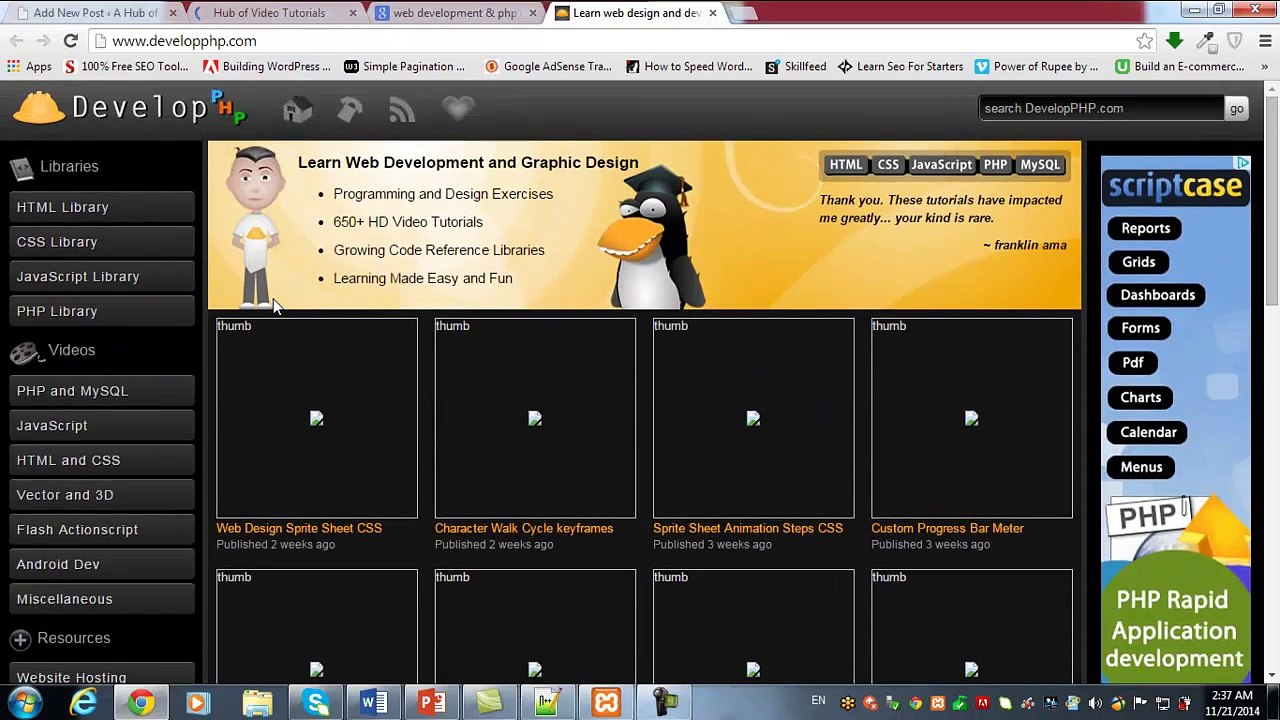Click the system tray volume speaker icon
The width and height of the screenshot is (1280, 720).
[x=1095, y=703]
